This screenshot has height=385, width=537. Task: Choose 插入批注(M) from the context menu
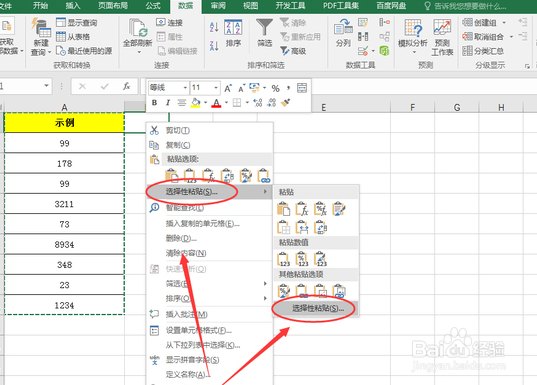point(210,314)
